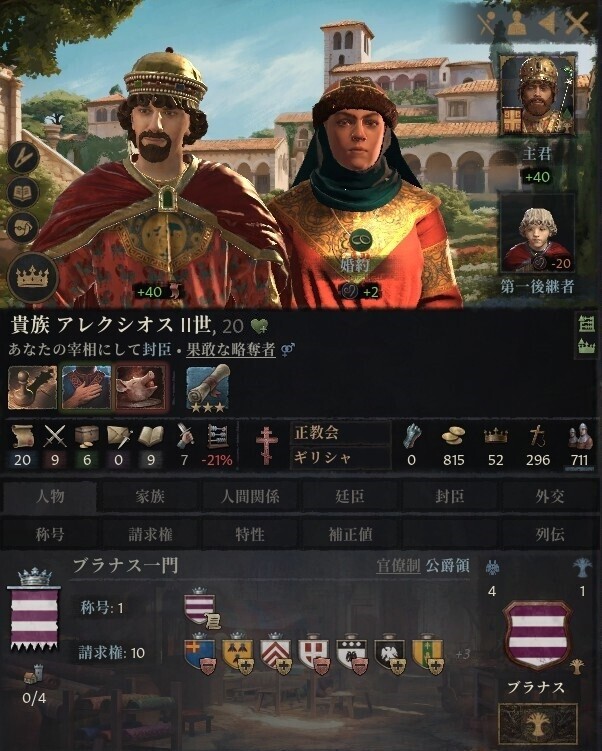Click the crown icon beside the portrait
The width and height of the screenshot is (602, 751).
coord(33,277)
